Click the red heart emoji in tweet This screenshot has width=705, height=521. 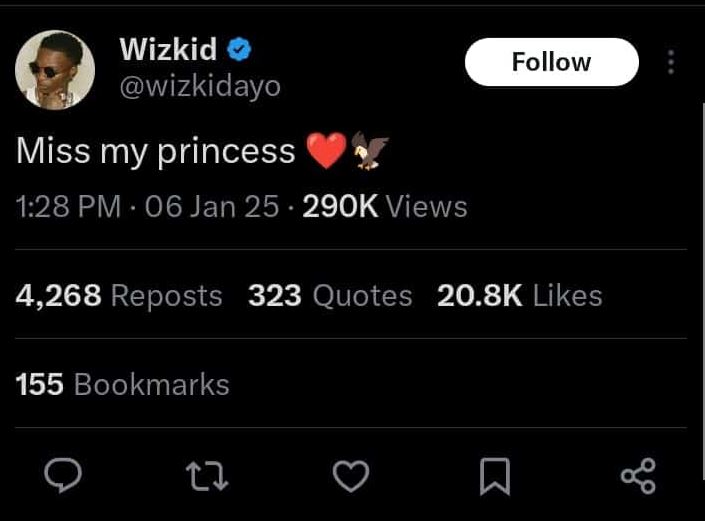pyautogui.click(x=324, y=151)
